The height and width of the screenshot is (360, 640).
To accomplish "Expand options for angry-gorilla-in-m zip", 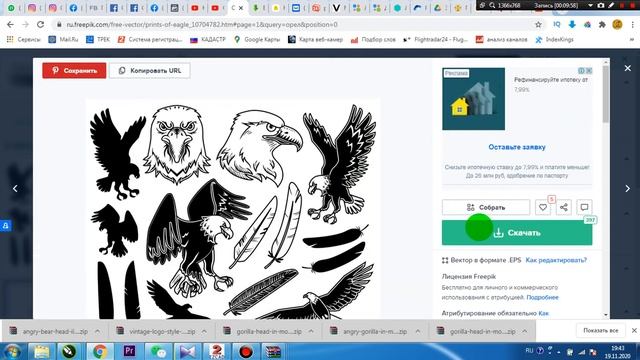I will 418,331.
